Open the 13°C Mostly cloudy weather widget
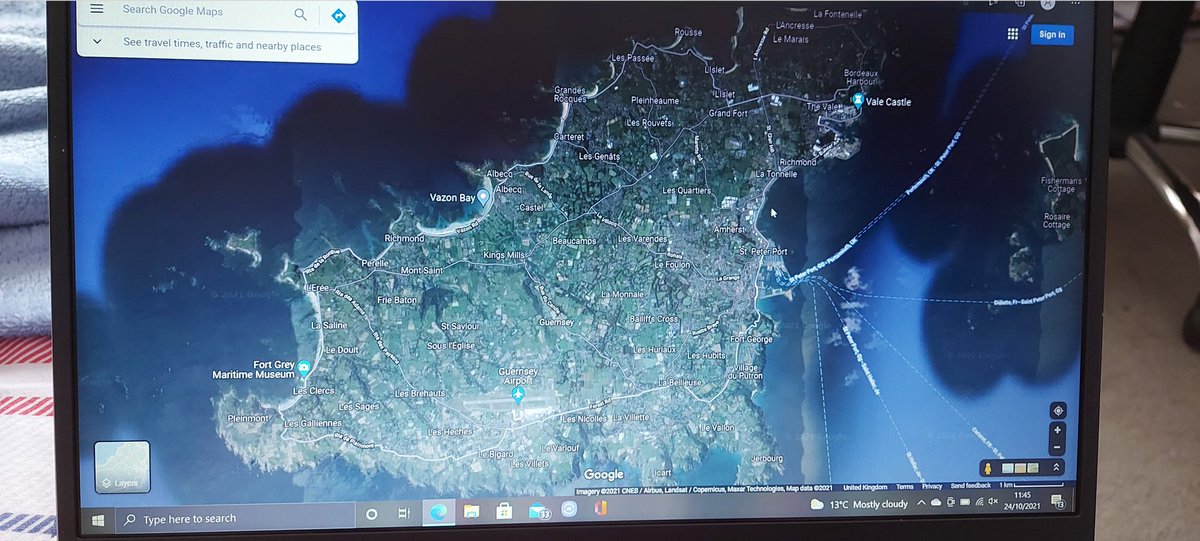 tap(861, 504)
